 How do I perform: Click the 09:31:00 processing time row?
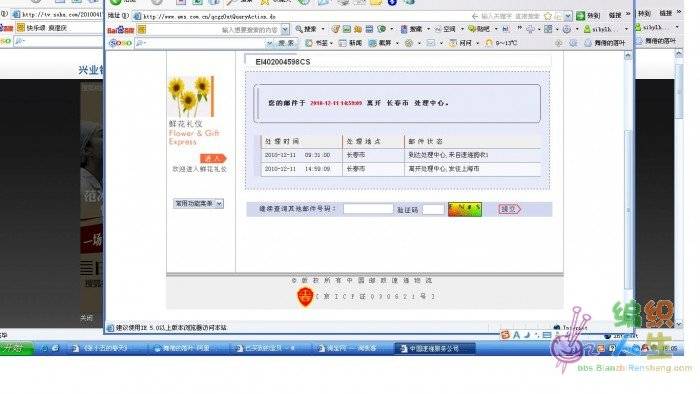(x=400, y=155)
